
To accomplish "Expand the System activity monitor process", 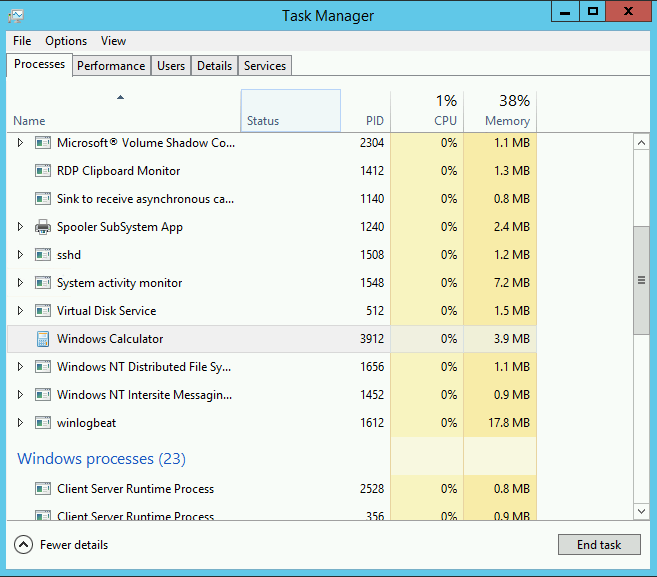I will pyautogui.click(x=20, y=283).
